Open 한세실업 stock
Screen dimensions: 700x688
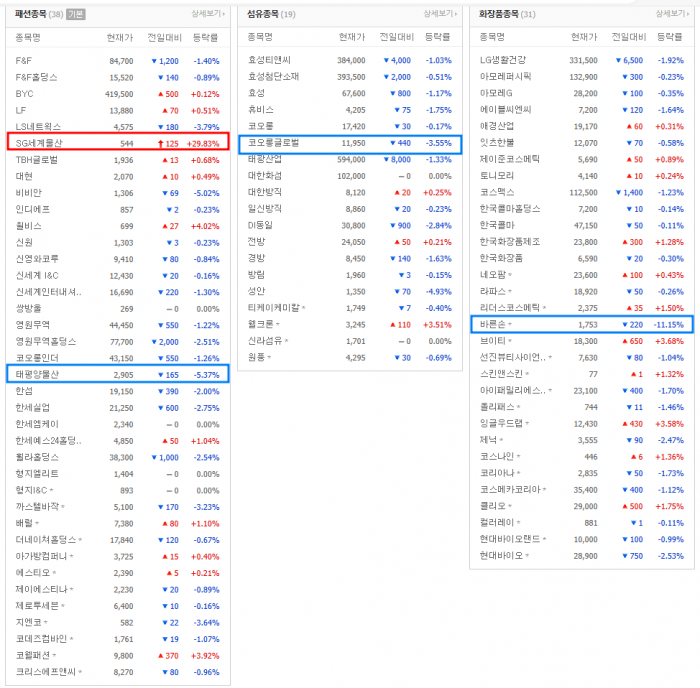click(x=33, y=408)
